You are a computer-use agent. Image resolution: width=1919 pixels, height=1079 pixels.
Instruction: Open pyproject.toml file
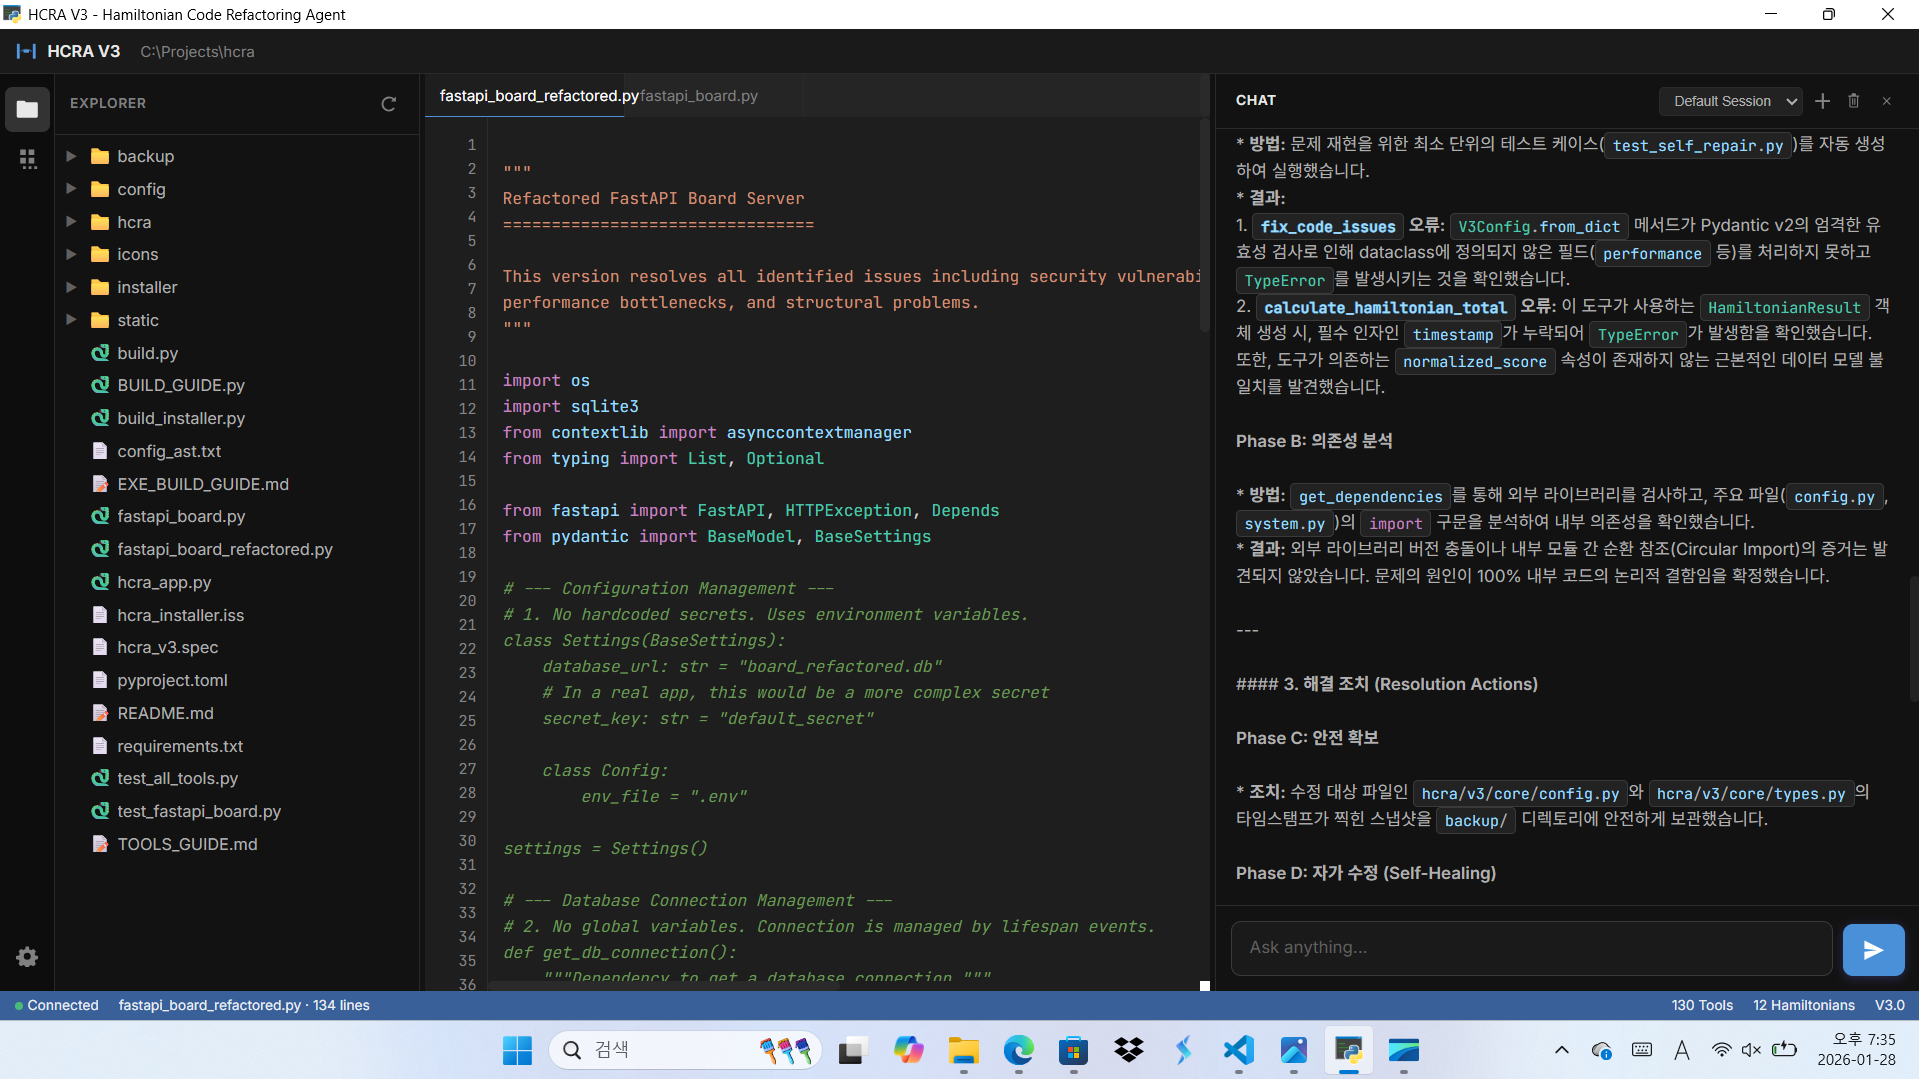point(237,680)
